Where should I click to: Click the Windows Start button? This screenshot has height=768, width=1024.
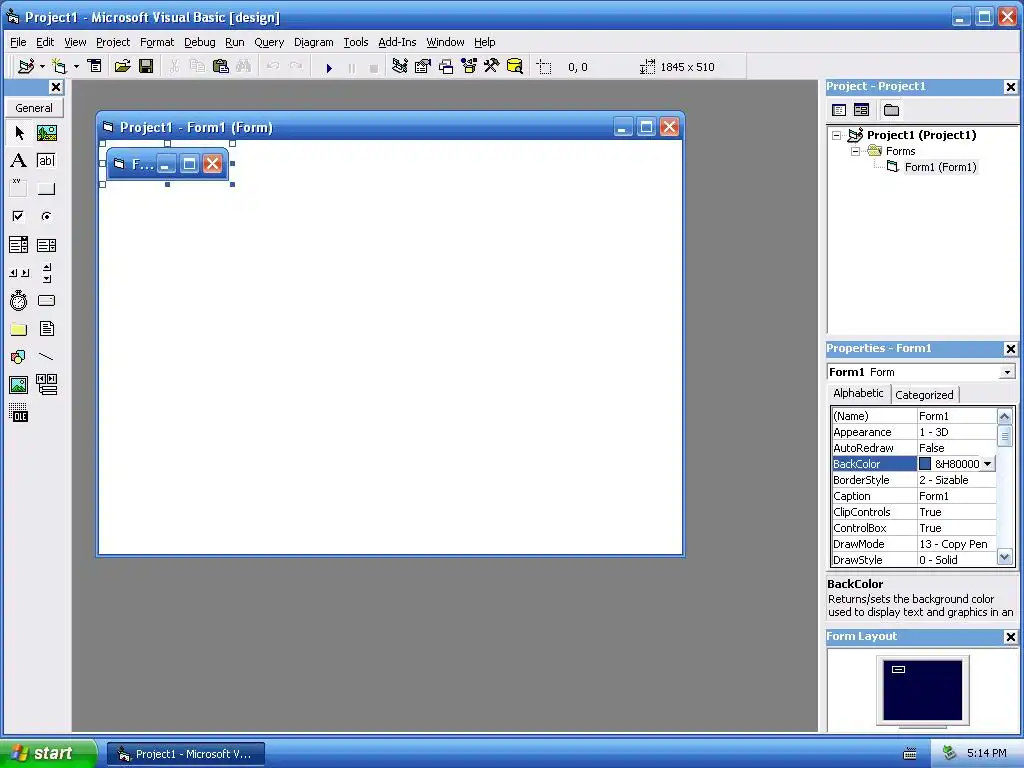pos(48,754)
